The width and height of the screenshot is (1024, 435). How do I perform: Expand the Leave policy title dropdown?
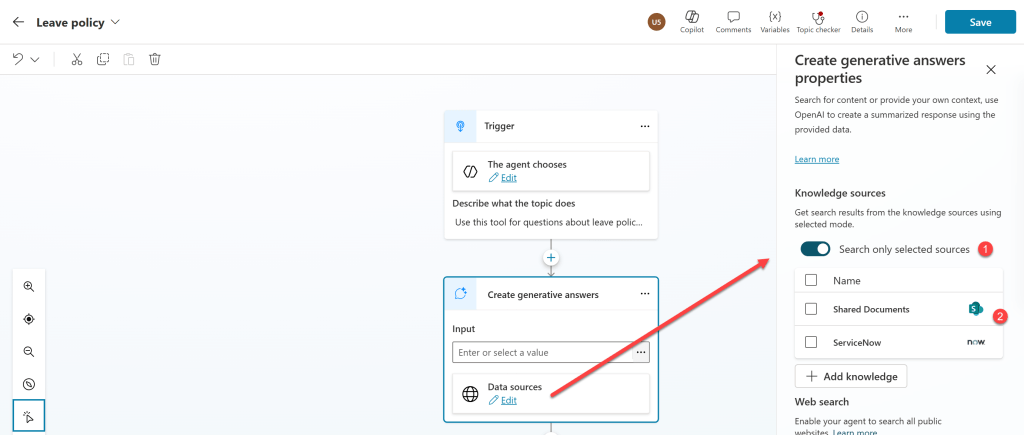(x=116, y=22)
